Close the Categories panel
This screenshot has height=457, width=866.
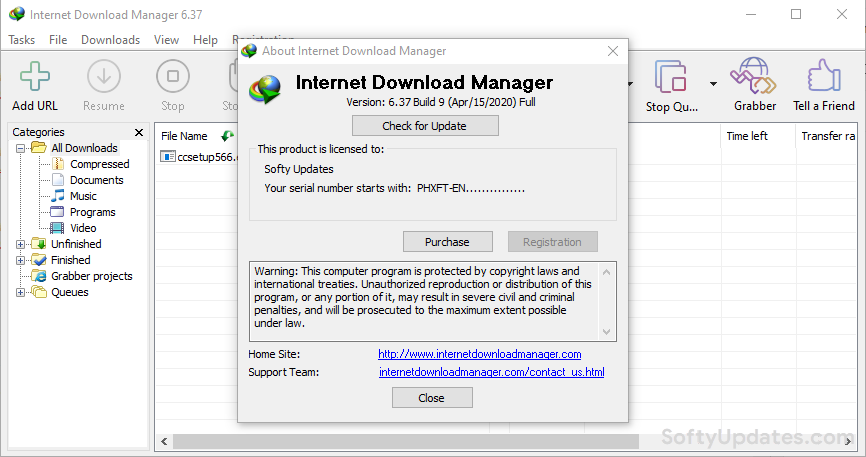(x=139, y=132)
